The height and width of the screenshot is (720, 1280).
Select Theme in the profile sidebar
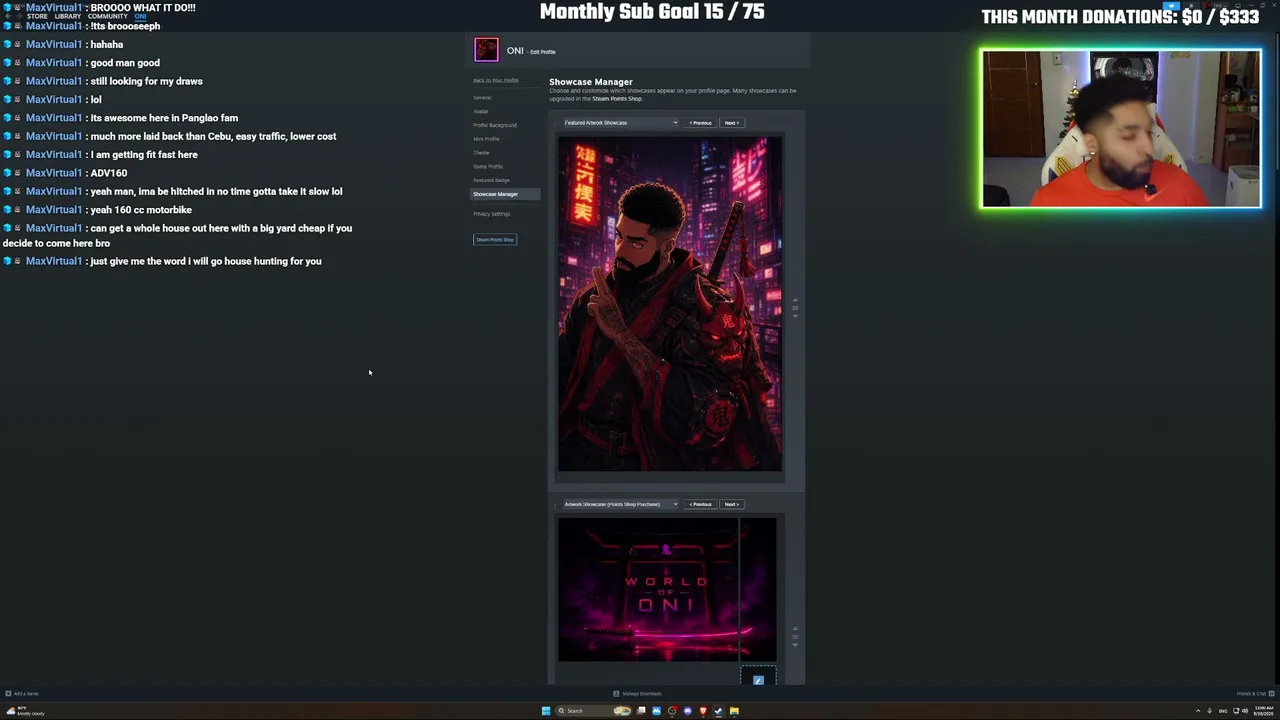(x=481, y=153)
